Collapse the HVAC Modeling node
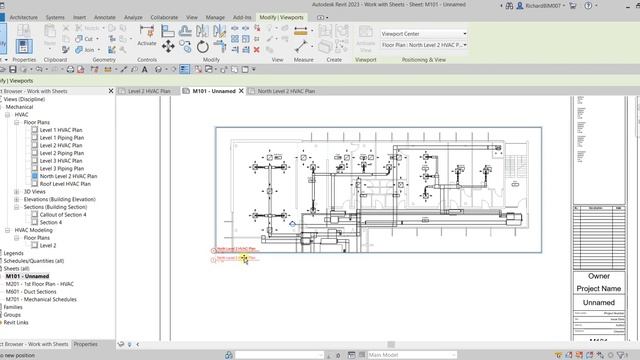The image size is (640, 360). point(7,230)
